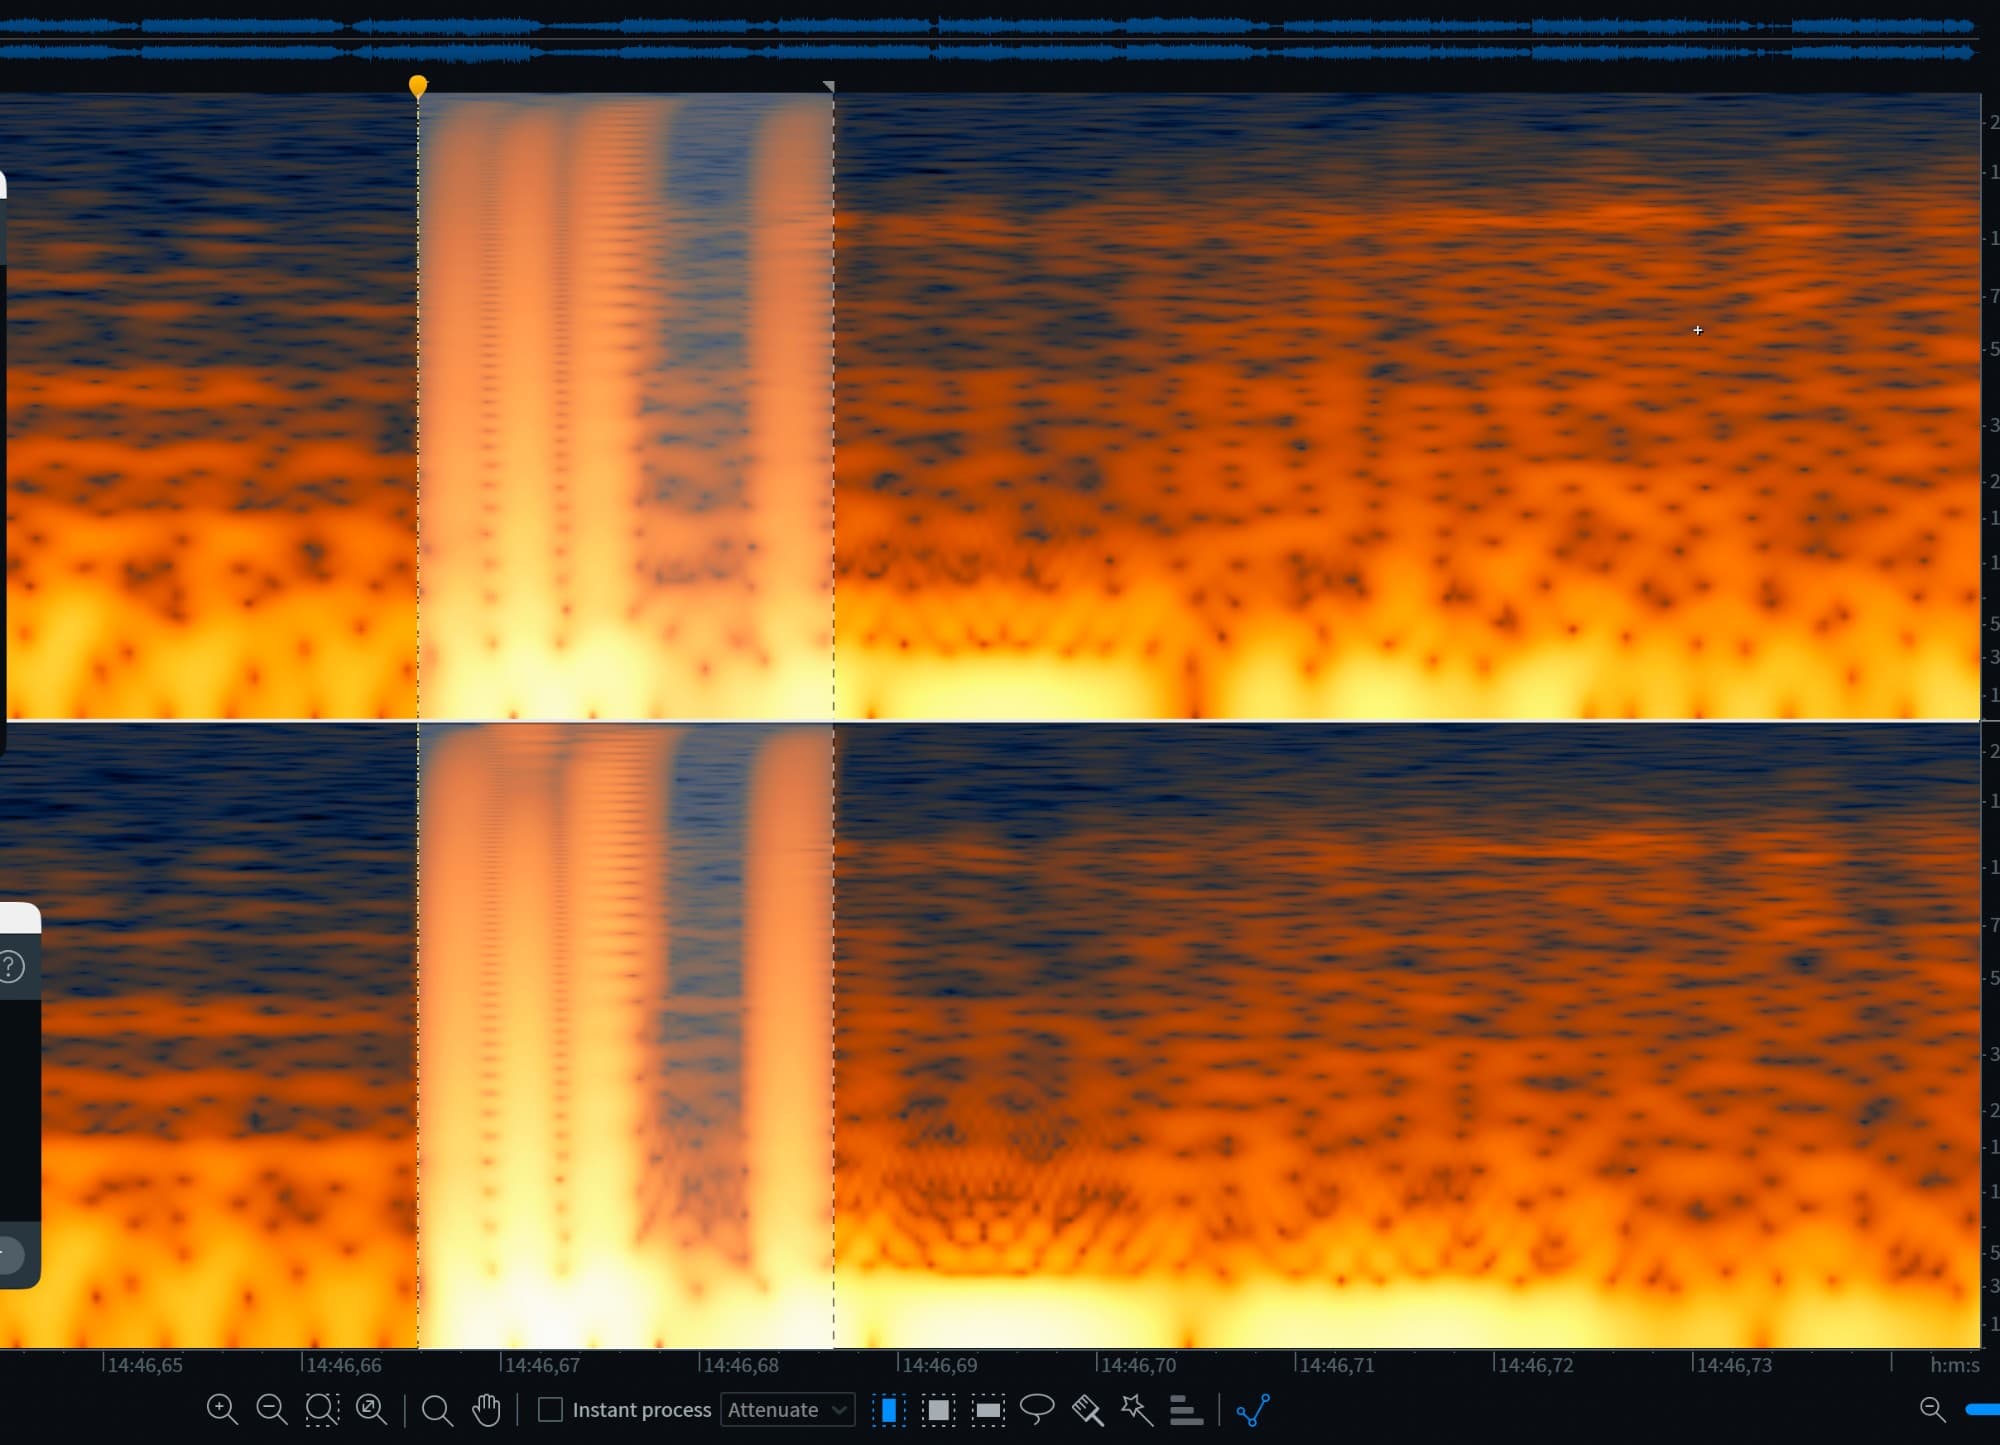Zoom out to full view

tap(371, 1410)
